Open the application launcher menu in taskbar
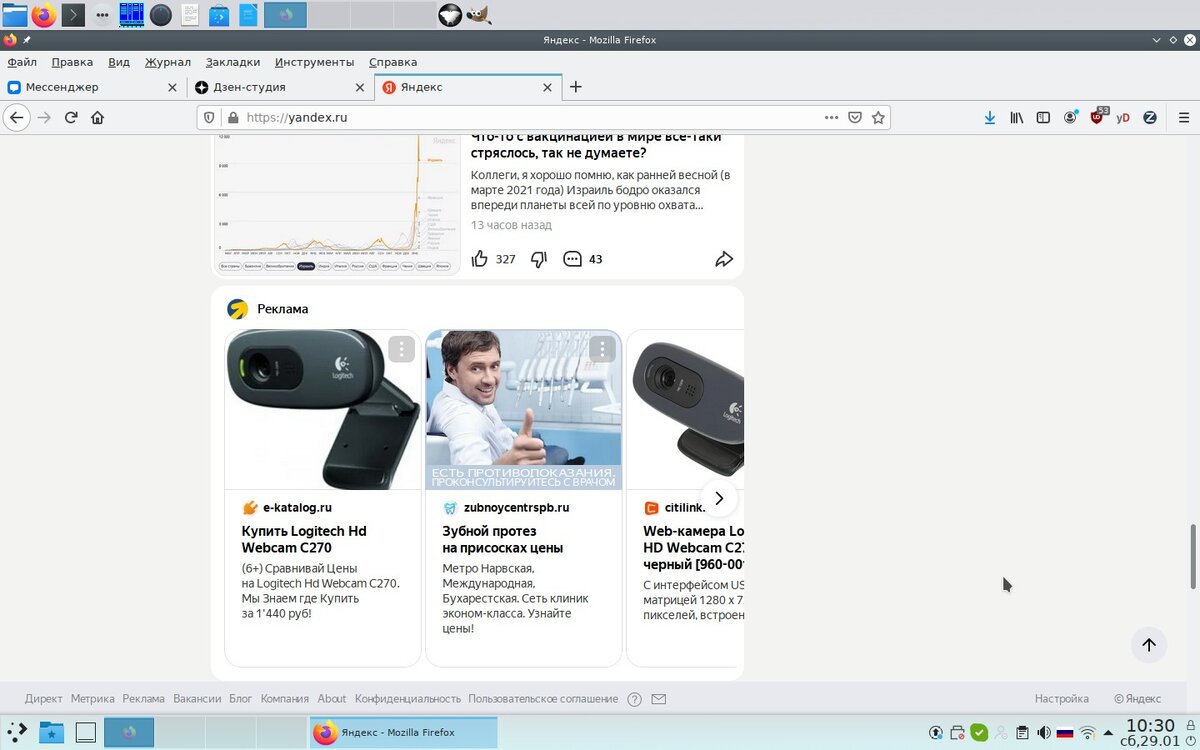 pyautogui.click(x=16, y=733)
